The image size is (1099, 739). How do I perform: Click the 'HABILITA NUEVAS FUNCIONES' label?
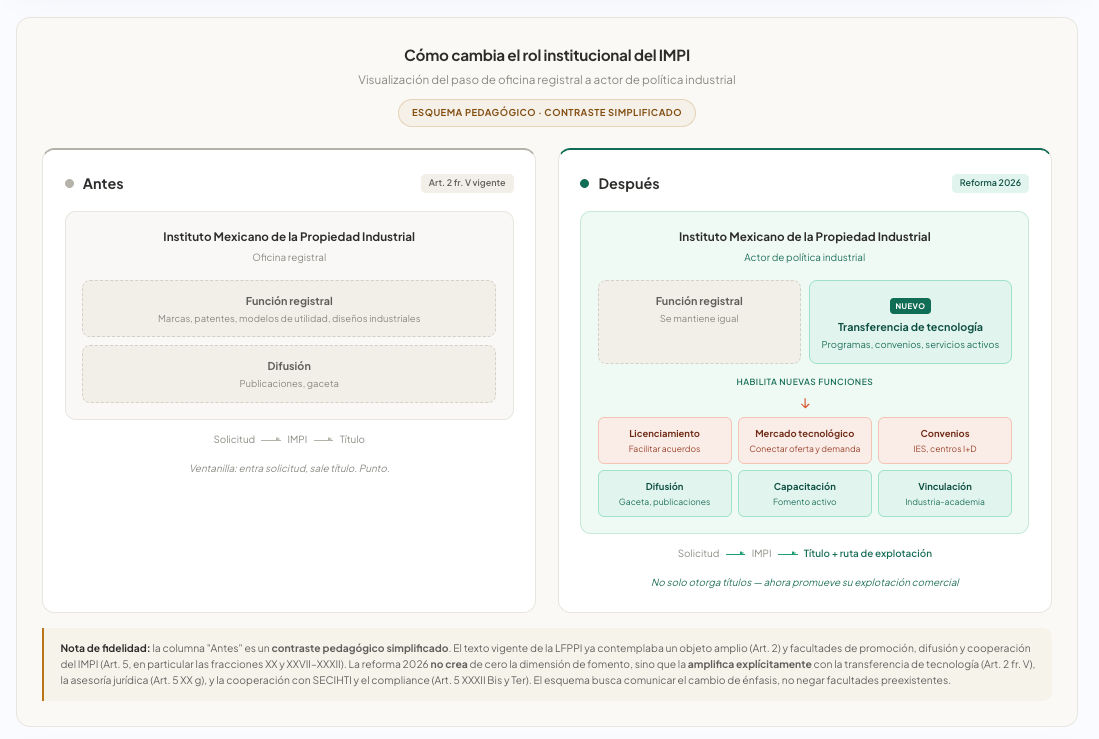coord(805,382)
